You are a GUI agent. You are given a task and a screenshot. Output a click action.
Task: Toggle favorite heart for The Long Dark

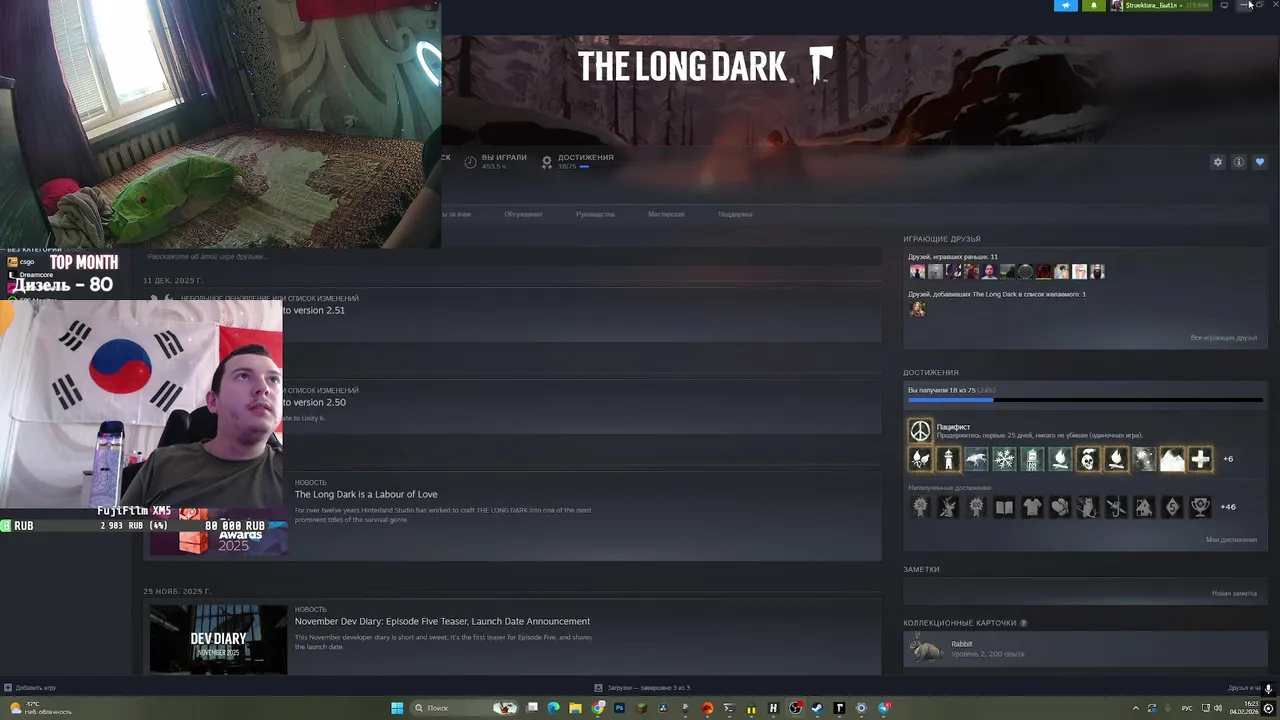click(1259, 162)
